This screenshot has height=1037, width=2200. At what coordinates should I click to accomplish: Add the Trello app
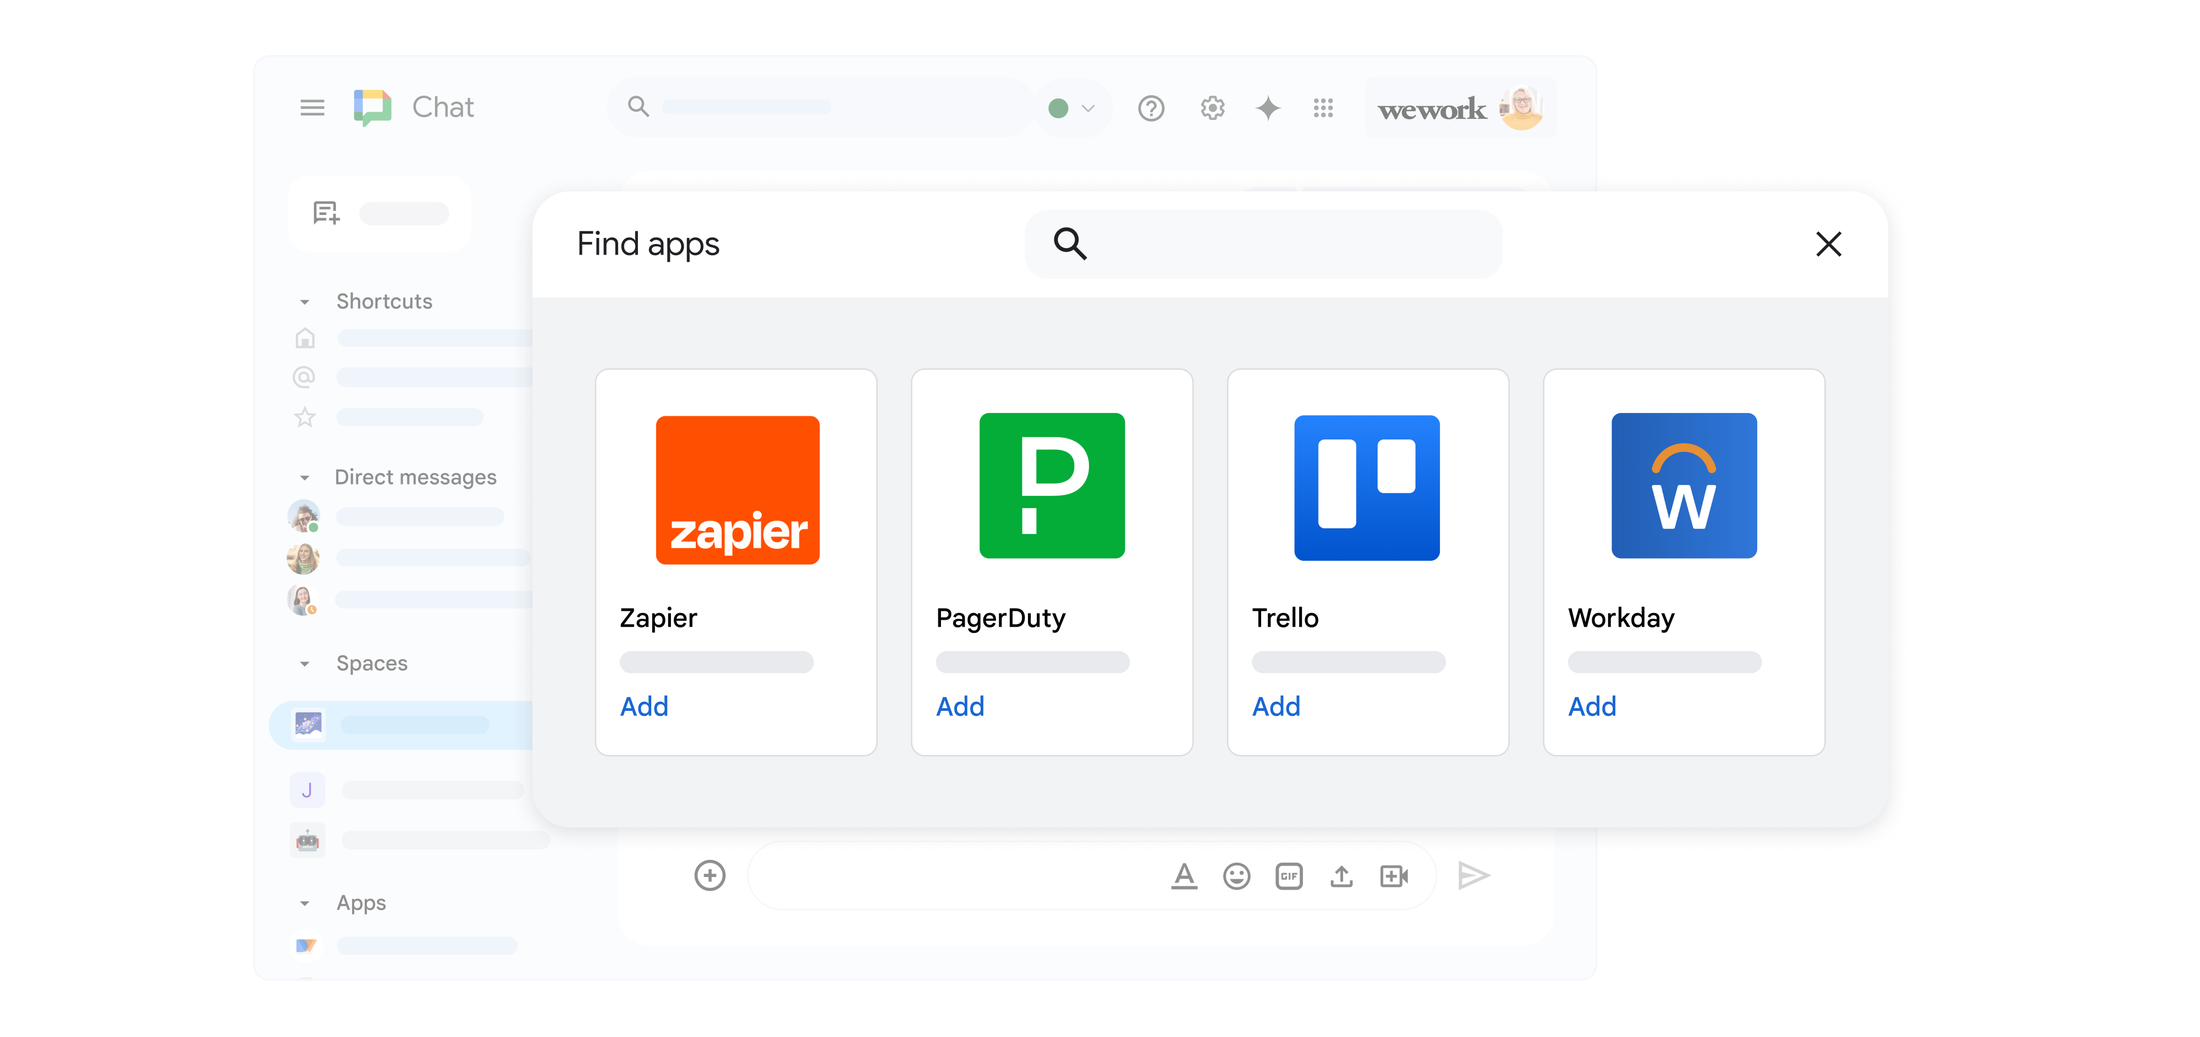1276,706
